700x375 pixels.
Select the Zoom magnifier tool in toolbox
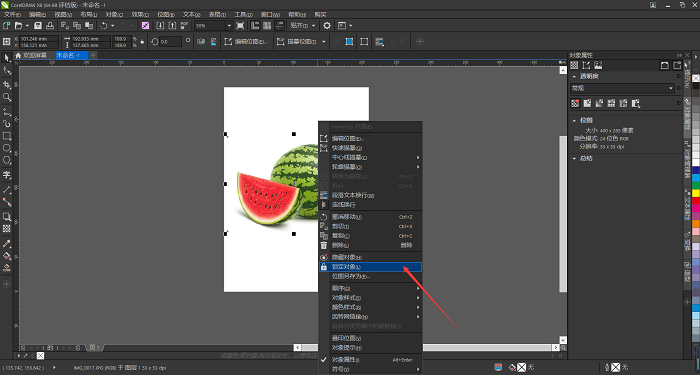tap(7, 97)
